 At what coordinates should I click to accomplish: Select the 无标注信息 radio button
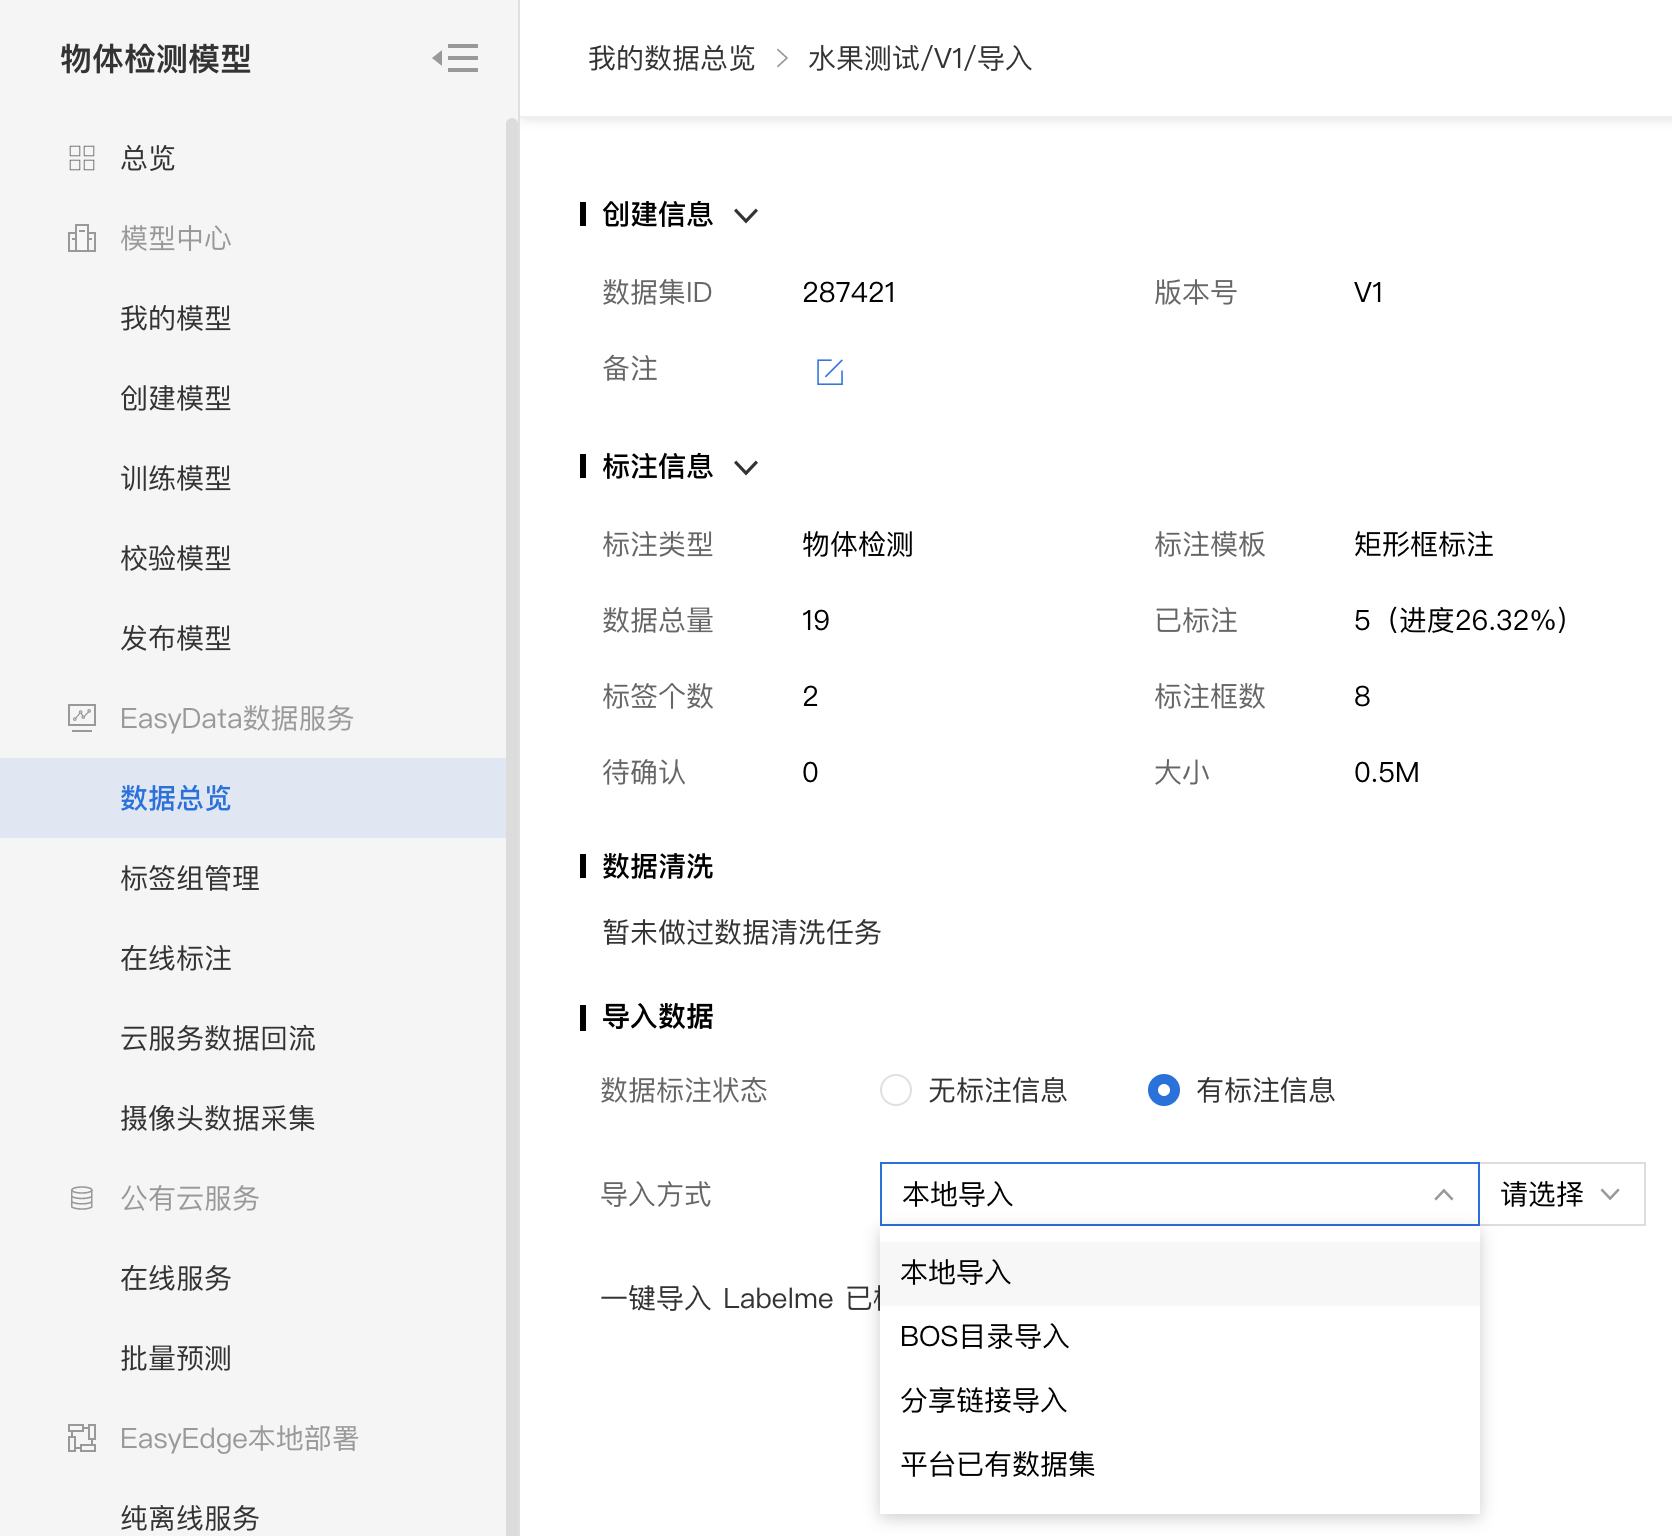896,1090
